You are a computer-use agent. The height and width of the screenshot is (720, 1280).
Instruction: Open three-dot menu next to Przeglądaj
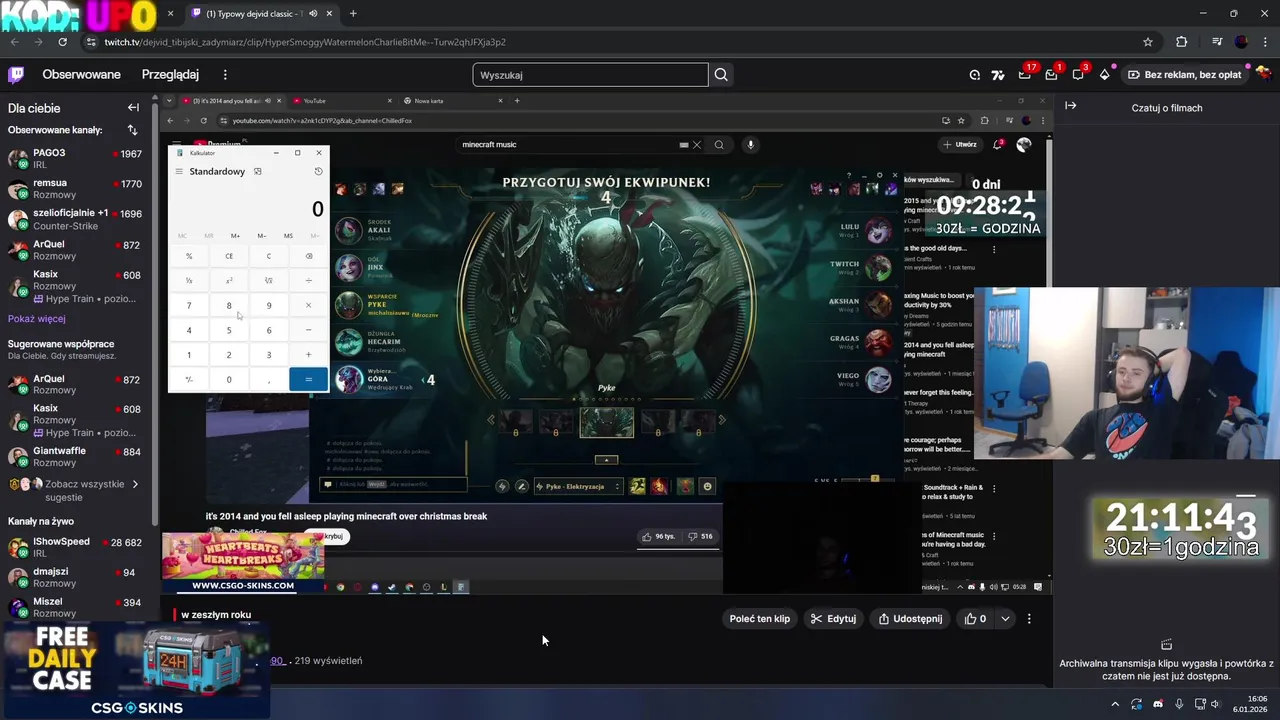225,75
